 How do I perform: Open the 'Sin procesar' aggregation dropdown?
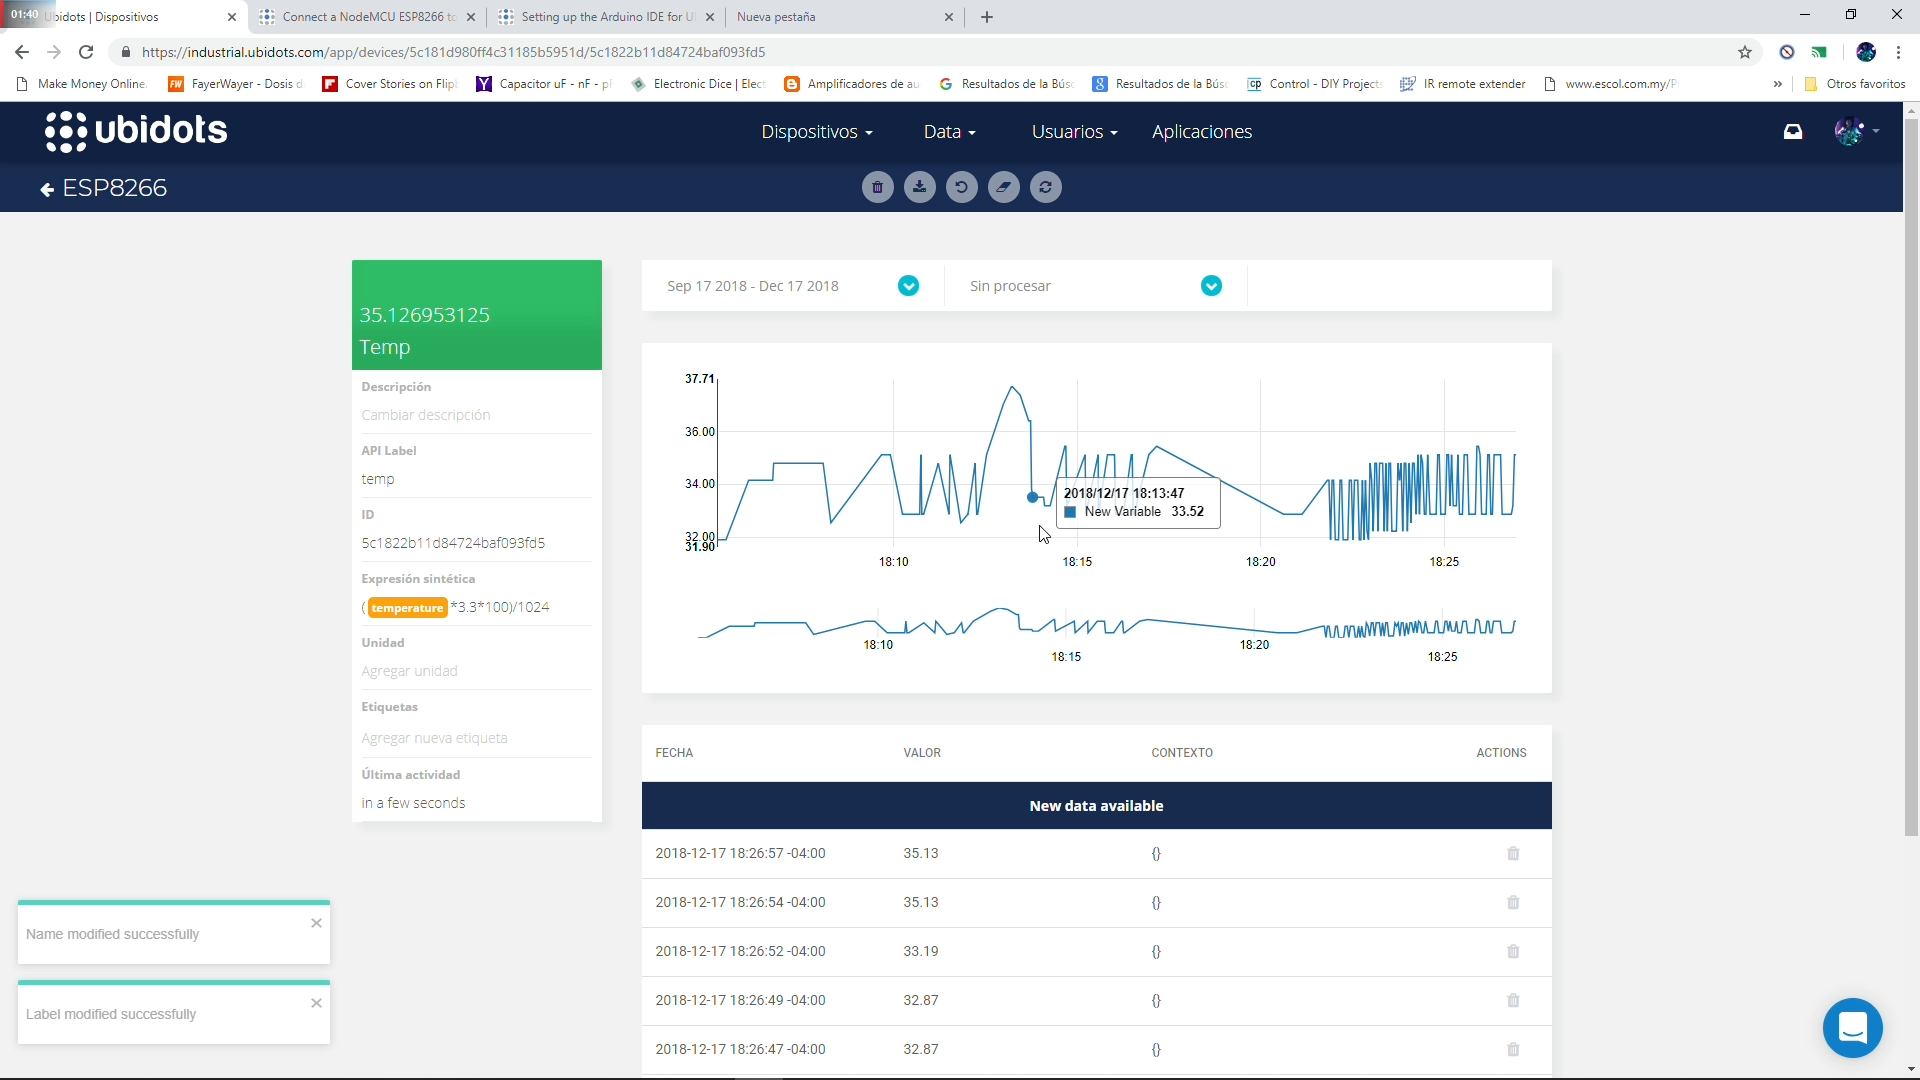click(1211, 286)
